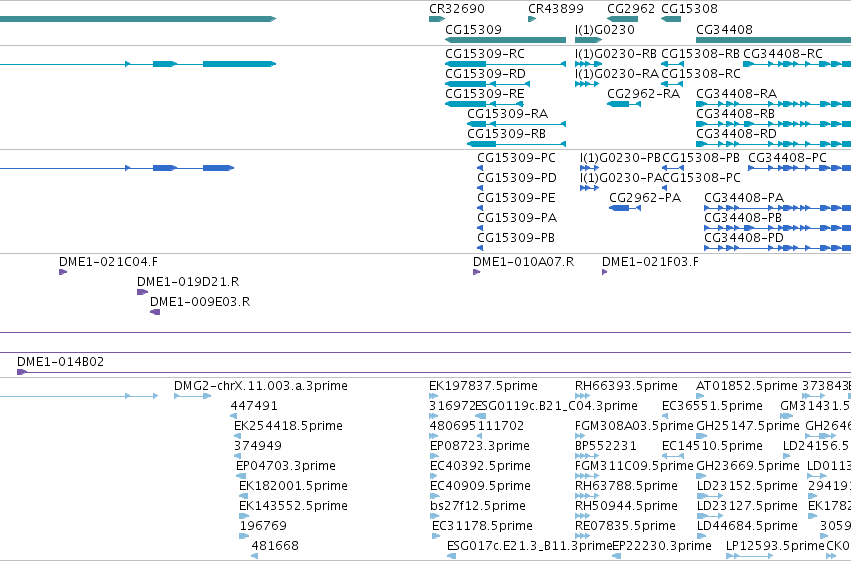The height and width of the screenshot is (561, 851).
Task: Select EST RH63788.5prime
Action: pos(587,496)
